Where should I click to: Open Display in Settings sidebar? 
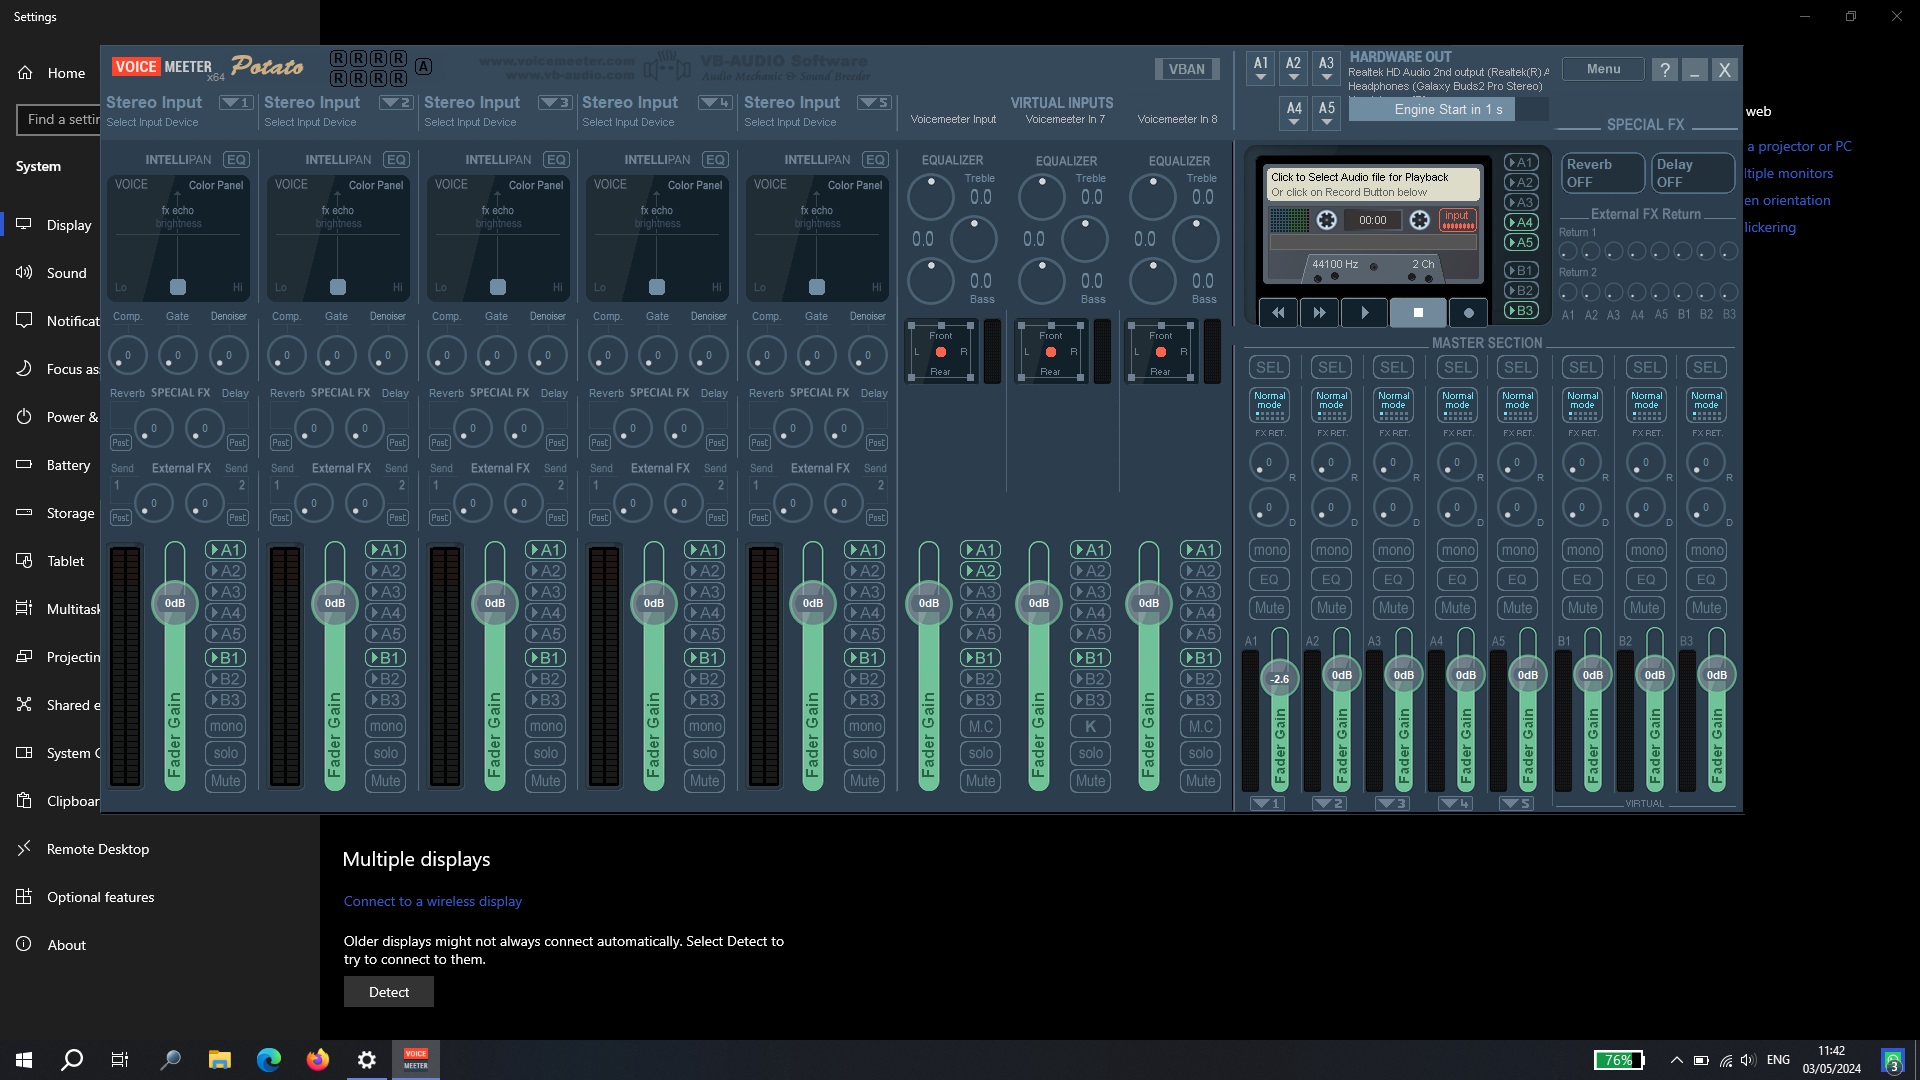tap(69, 225)
